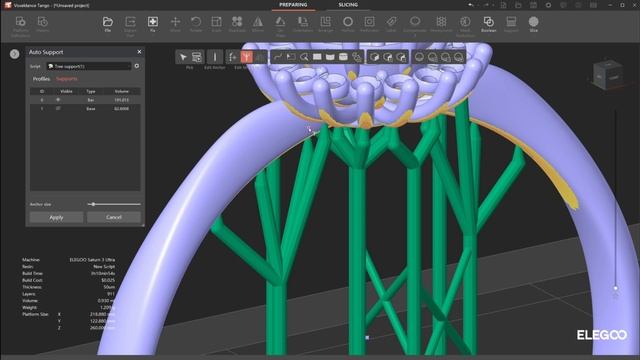The image size is (640, 360).
Task: Open the File tool in top toolbar
Action: 108,24
